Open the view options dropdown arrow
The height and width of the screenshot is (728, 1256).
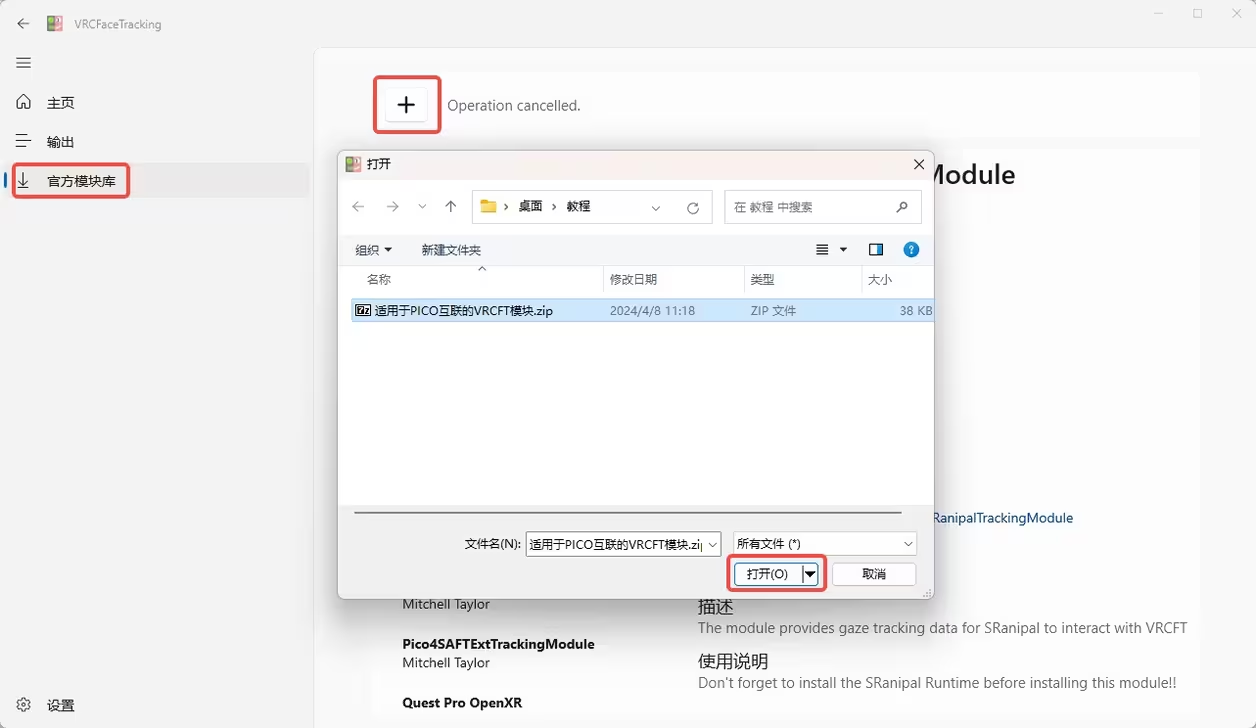pos(843,250)
